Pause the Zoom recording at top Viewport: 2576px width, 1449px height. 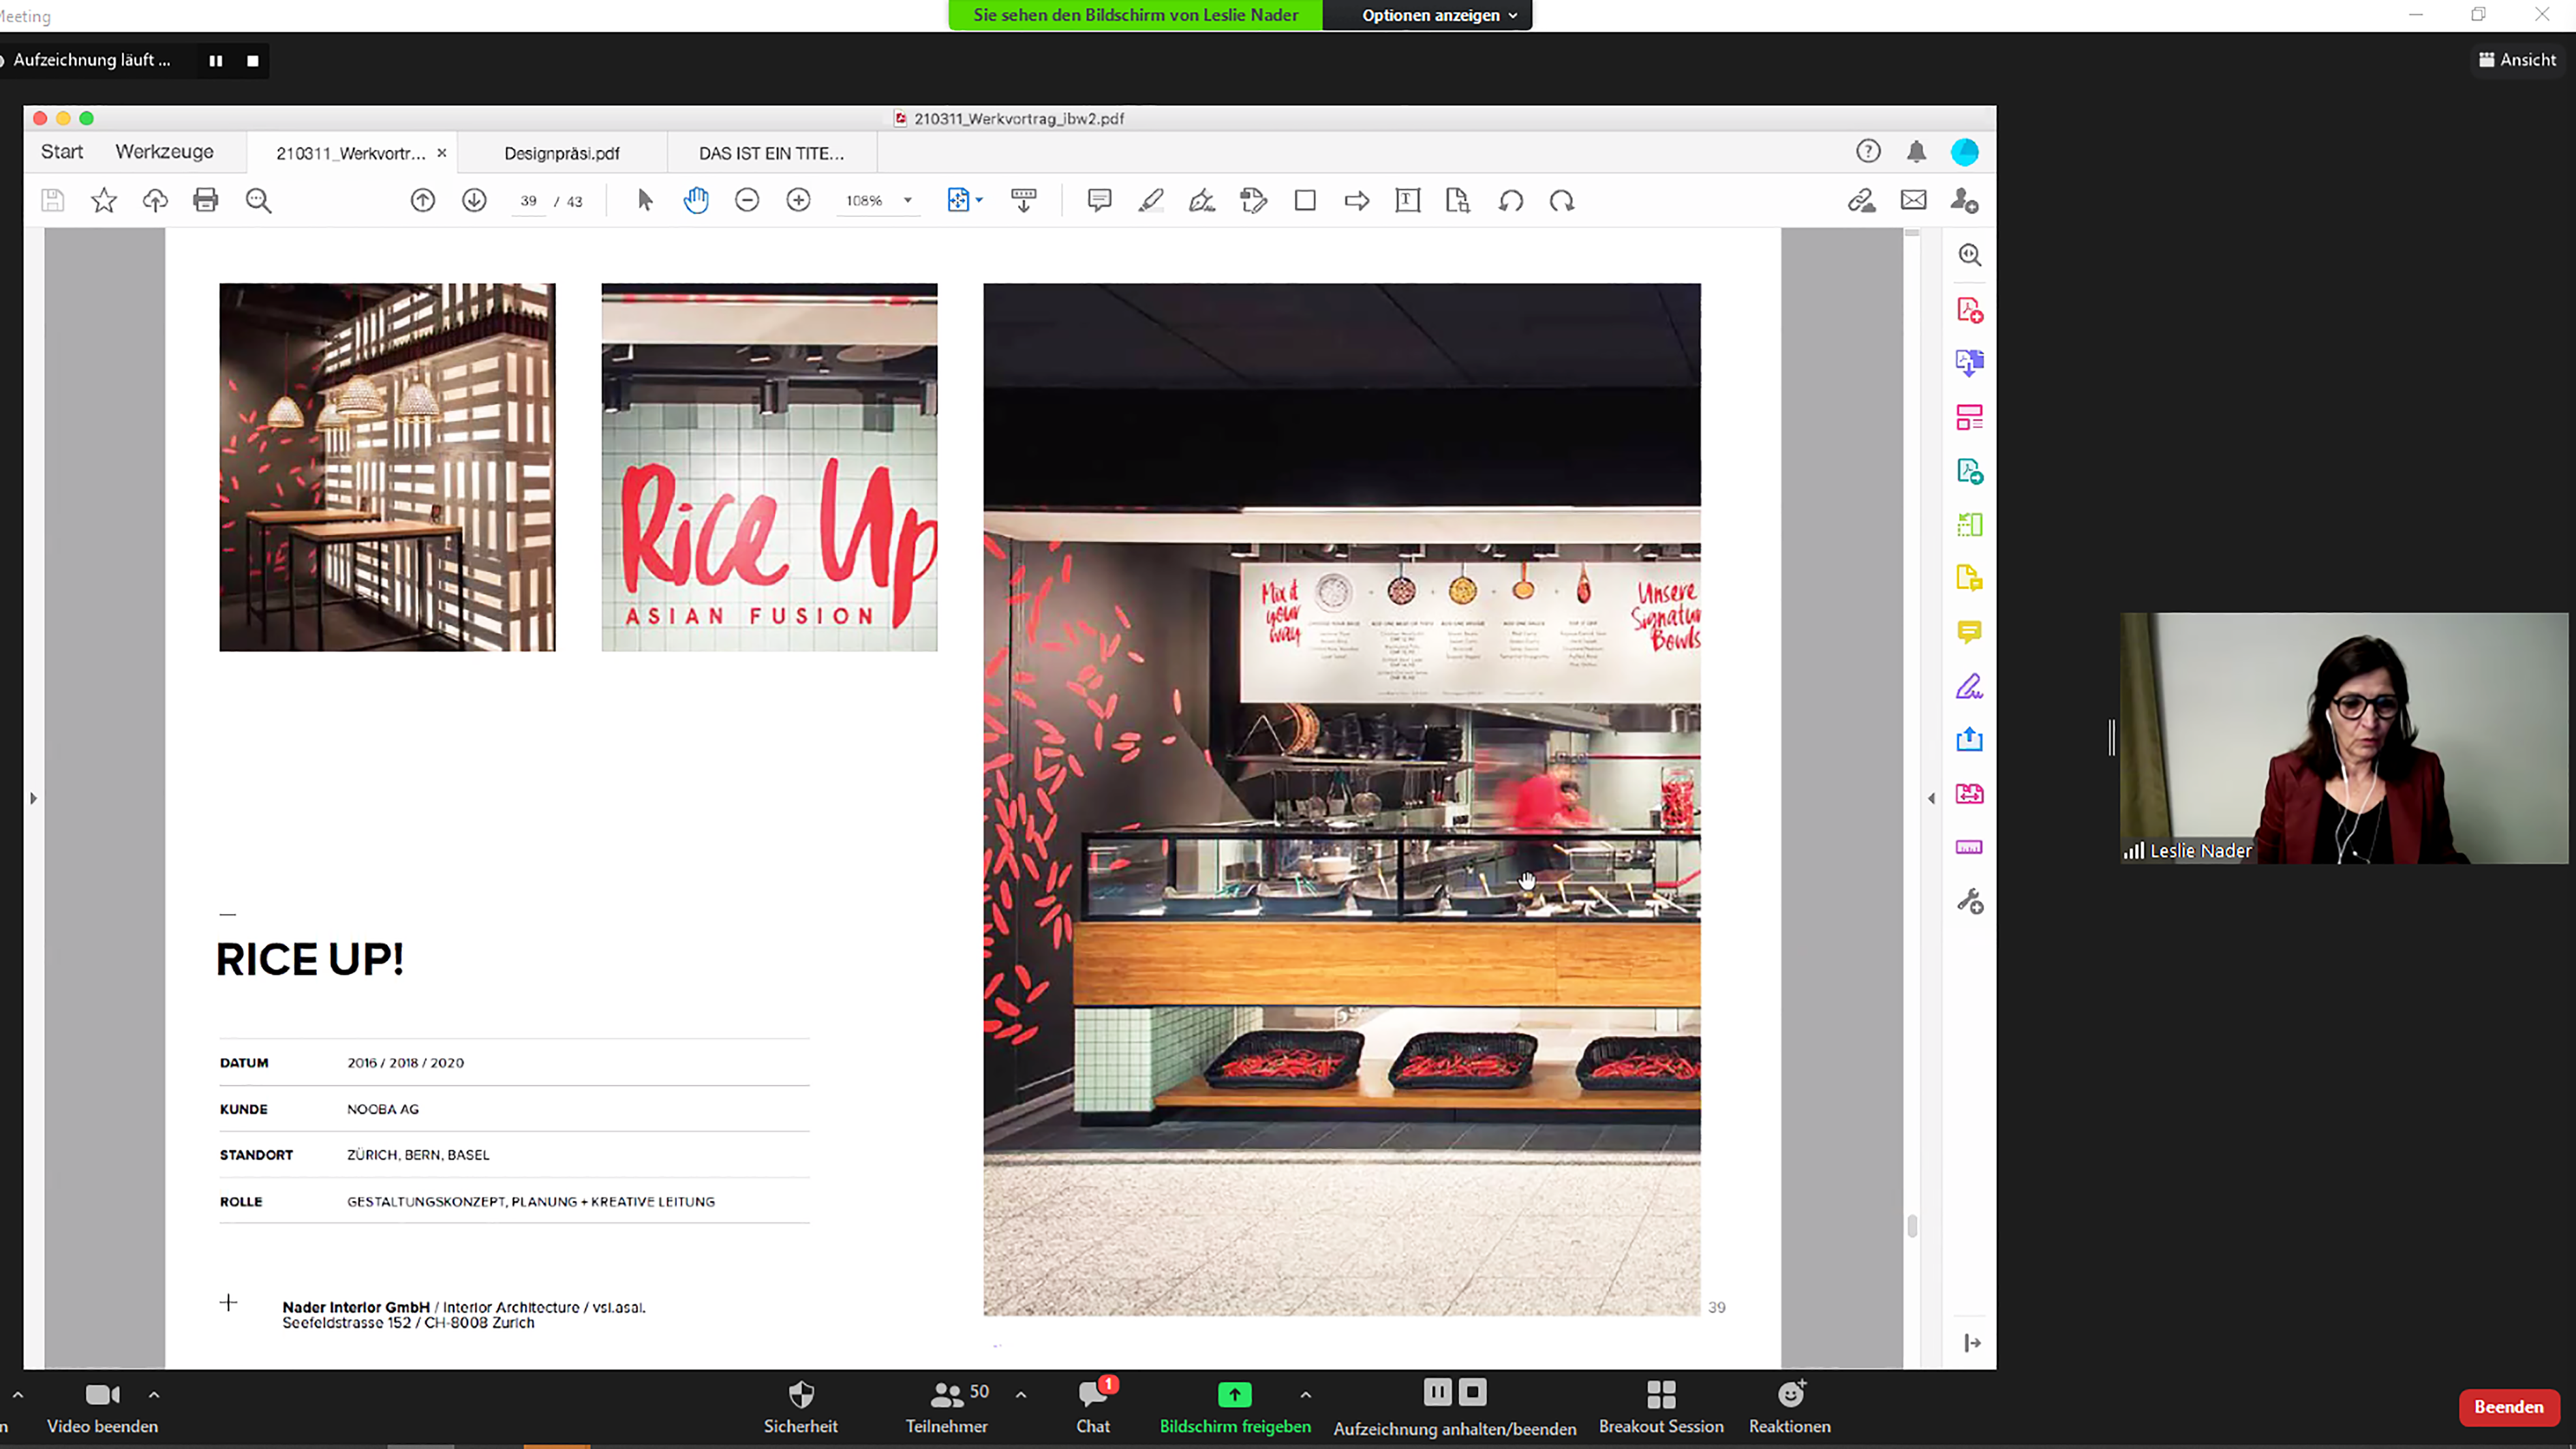pyautogui.click(x=216, y=61)
